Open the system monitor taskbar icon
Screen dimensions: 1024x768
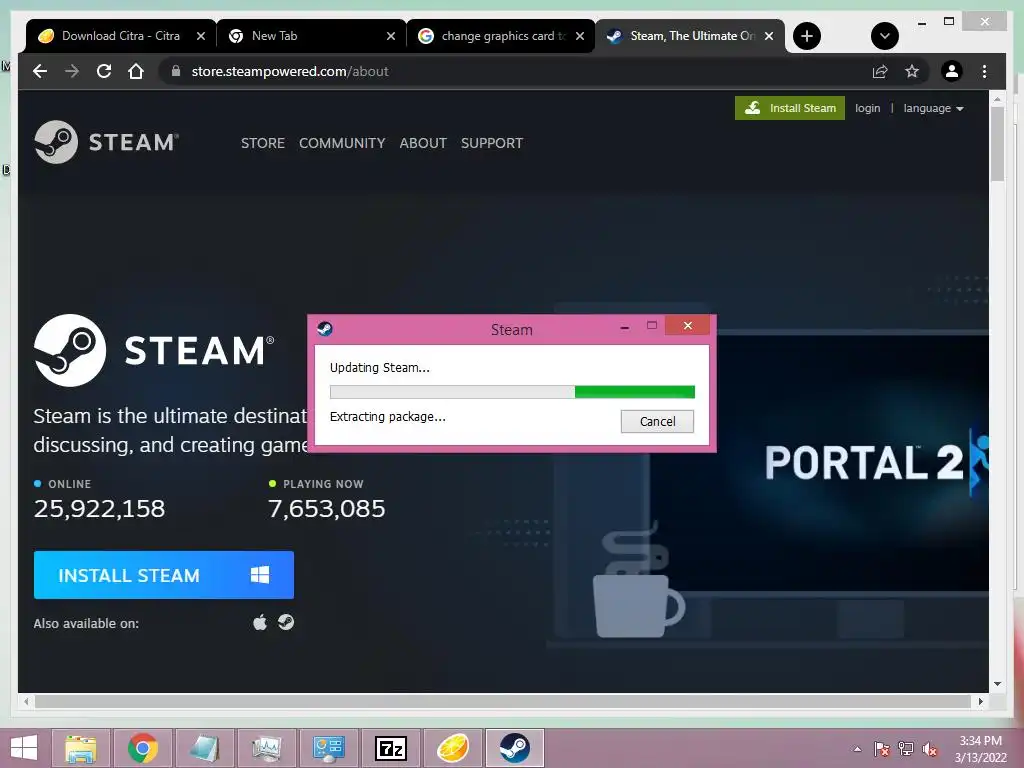click(266, 748)
